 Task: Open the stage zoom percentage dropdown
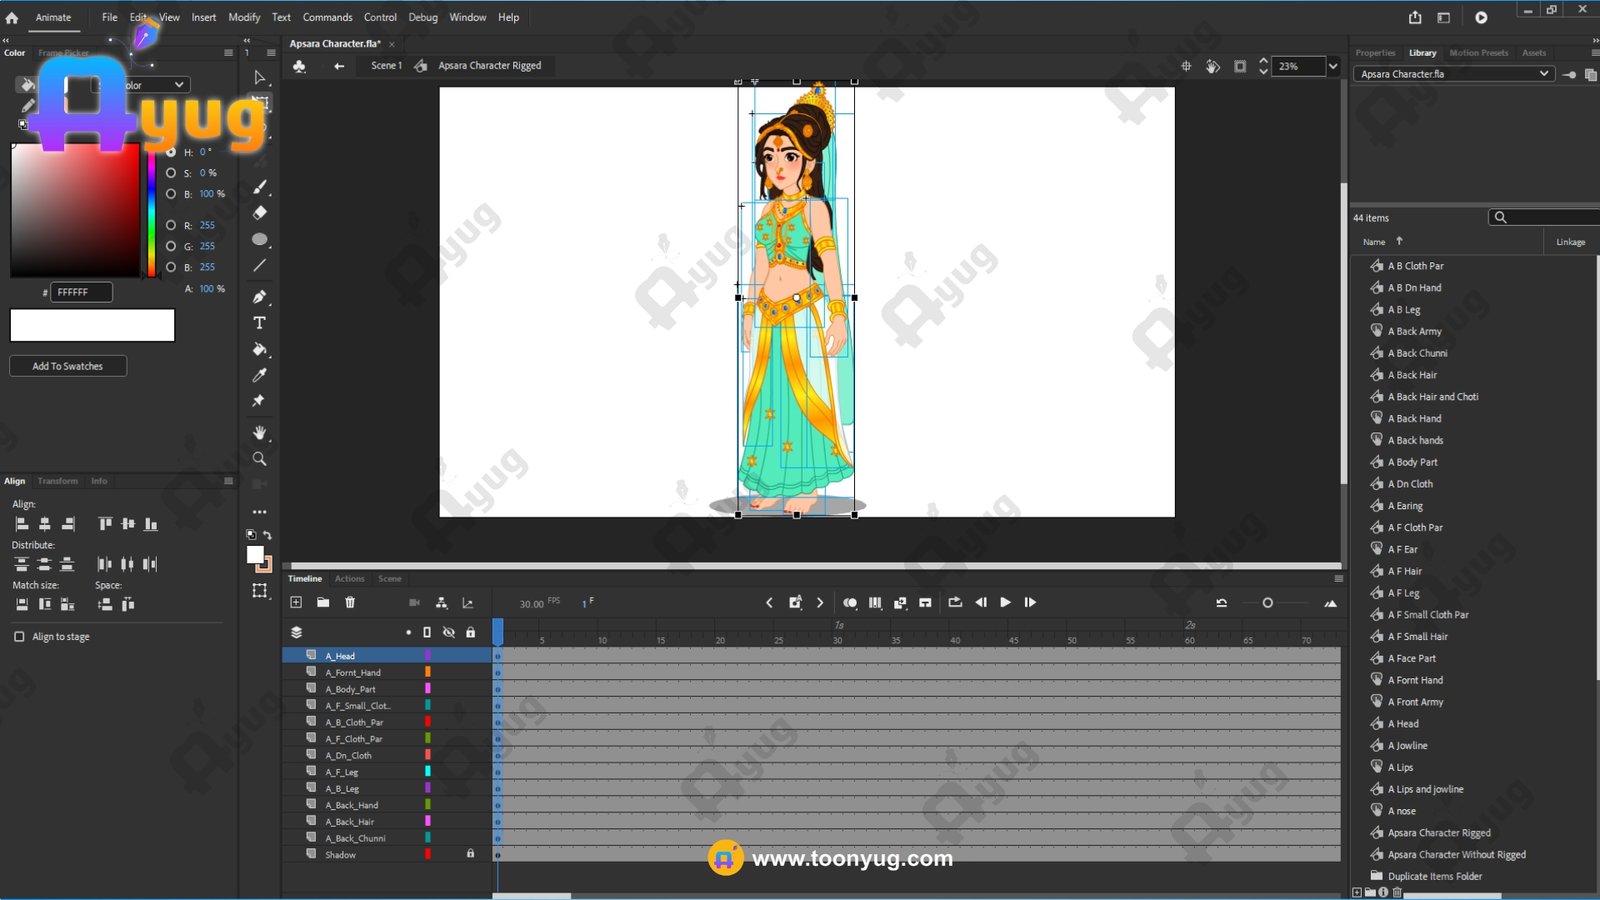(x=1332, y=66)
